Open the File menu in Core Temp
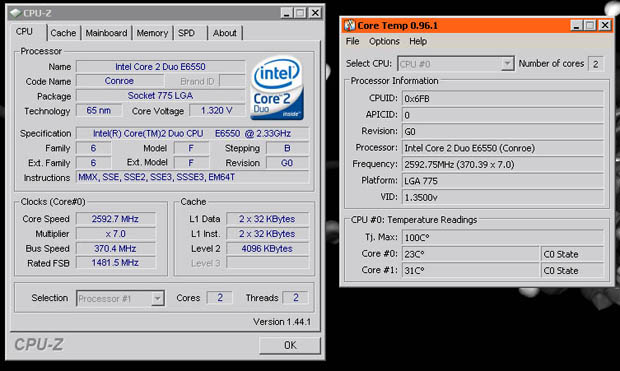 tap(352, 42)
